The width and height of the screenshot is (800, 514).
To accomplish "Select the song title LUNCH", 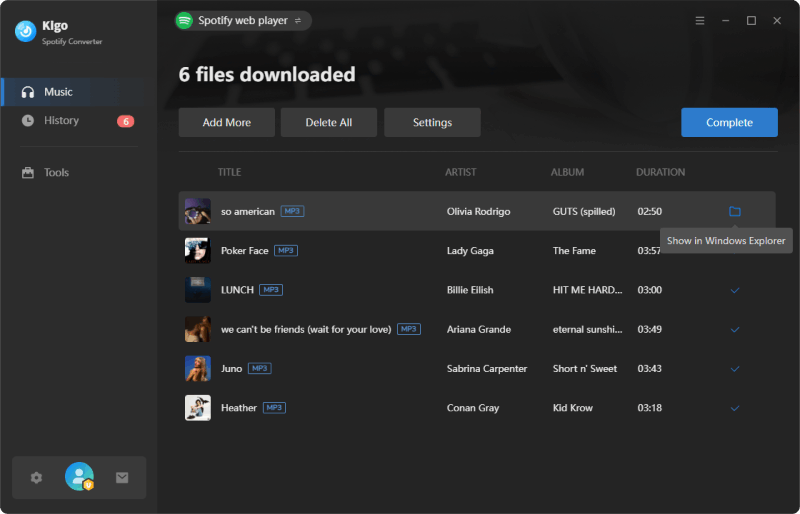I will pyautogui.click(x=237, y=290).
